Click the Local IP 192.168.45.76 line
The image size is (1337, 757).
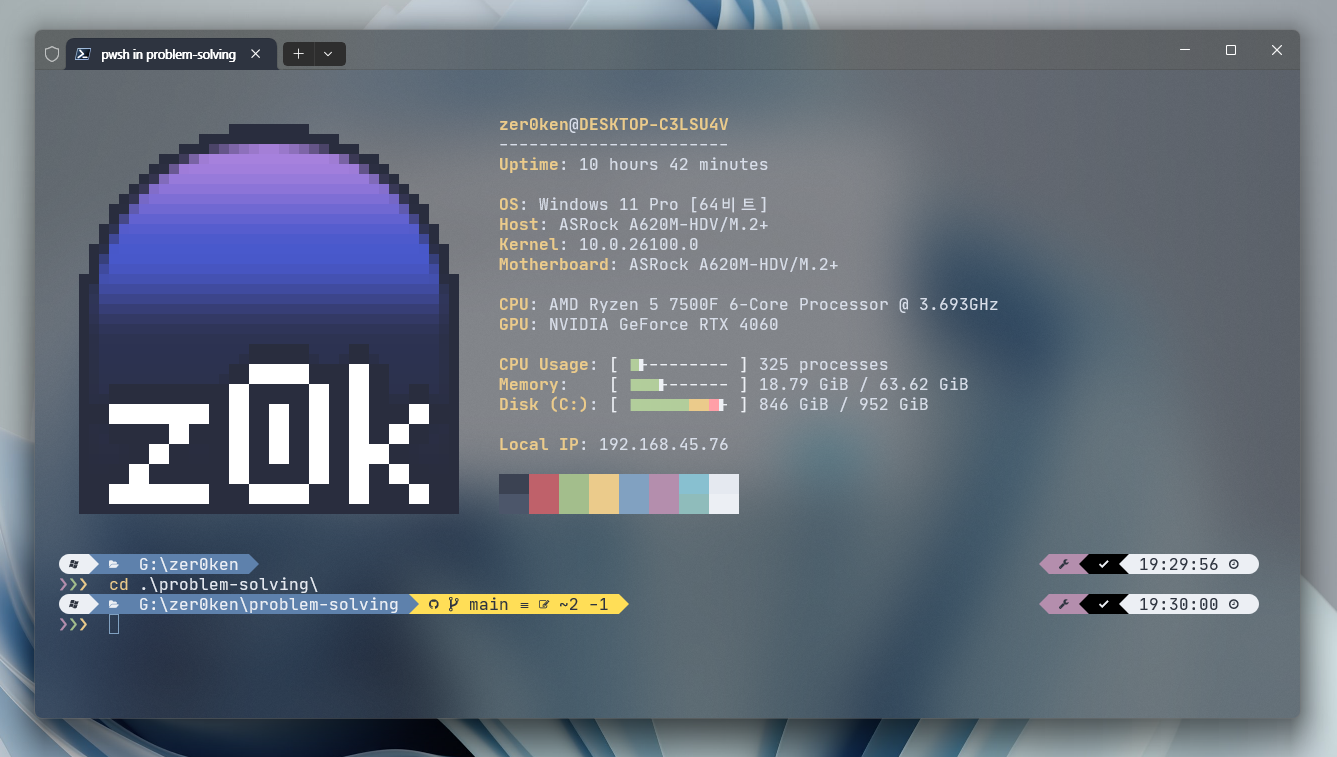614,445
